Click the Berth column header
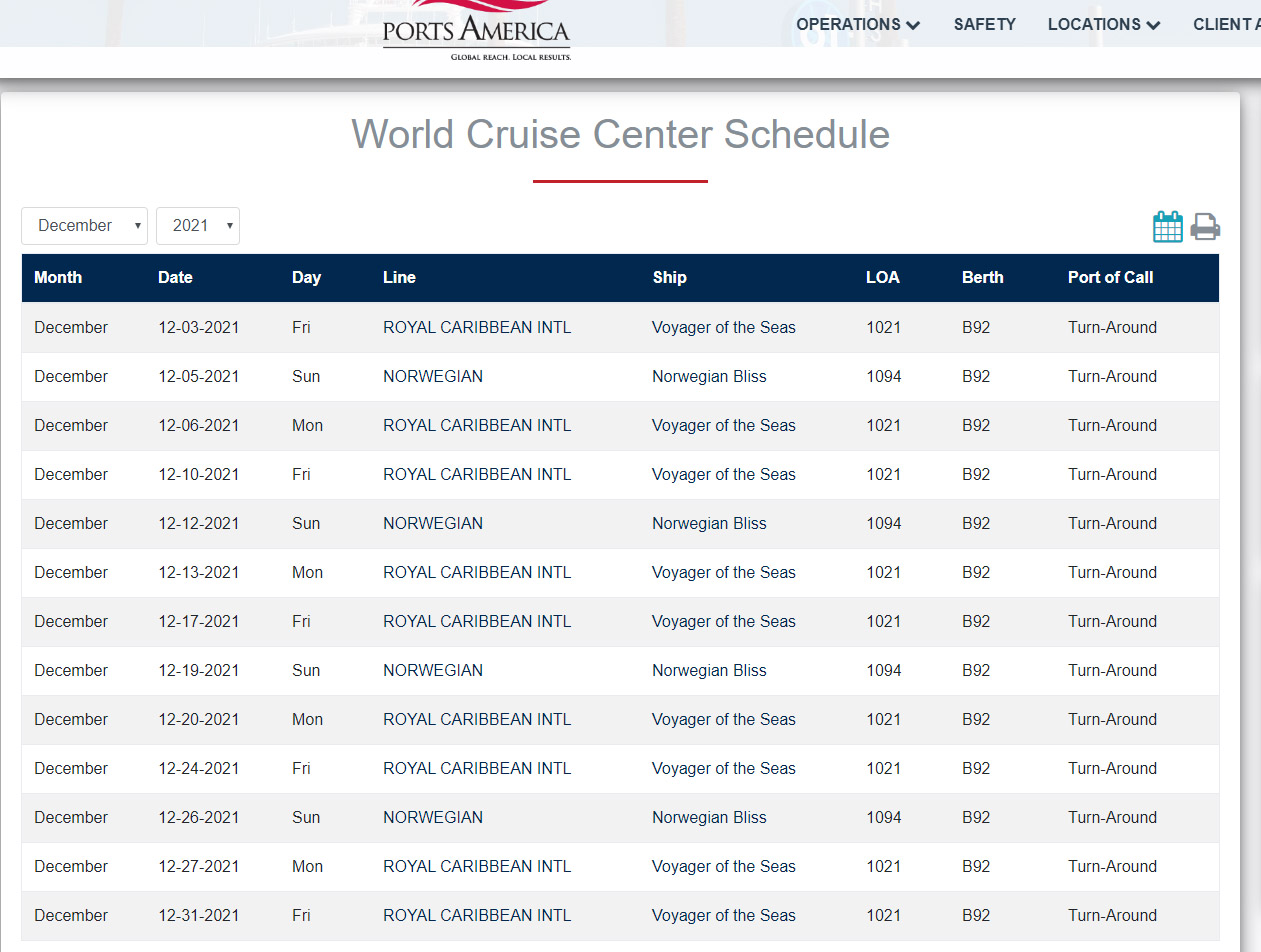This screenshot has width=1261, height=952. pos(982,278)
